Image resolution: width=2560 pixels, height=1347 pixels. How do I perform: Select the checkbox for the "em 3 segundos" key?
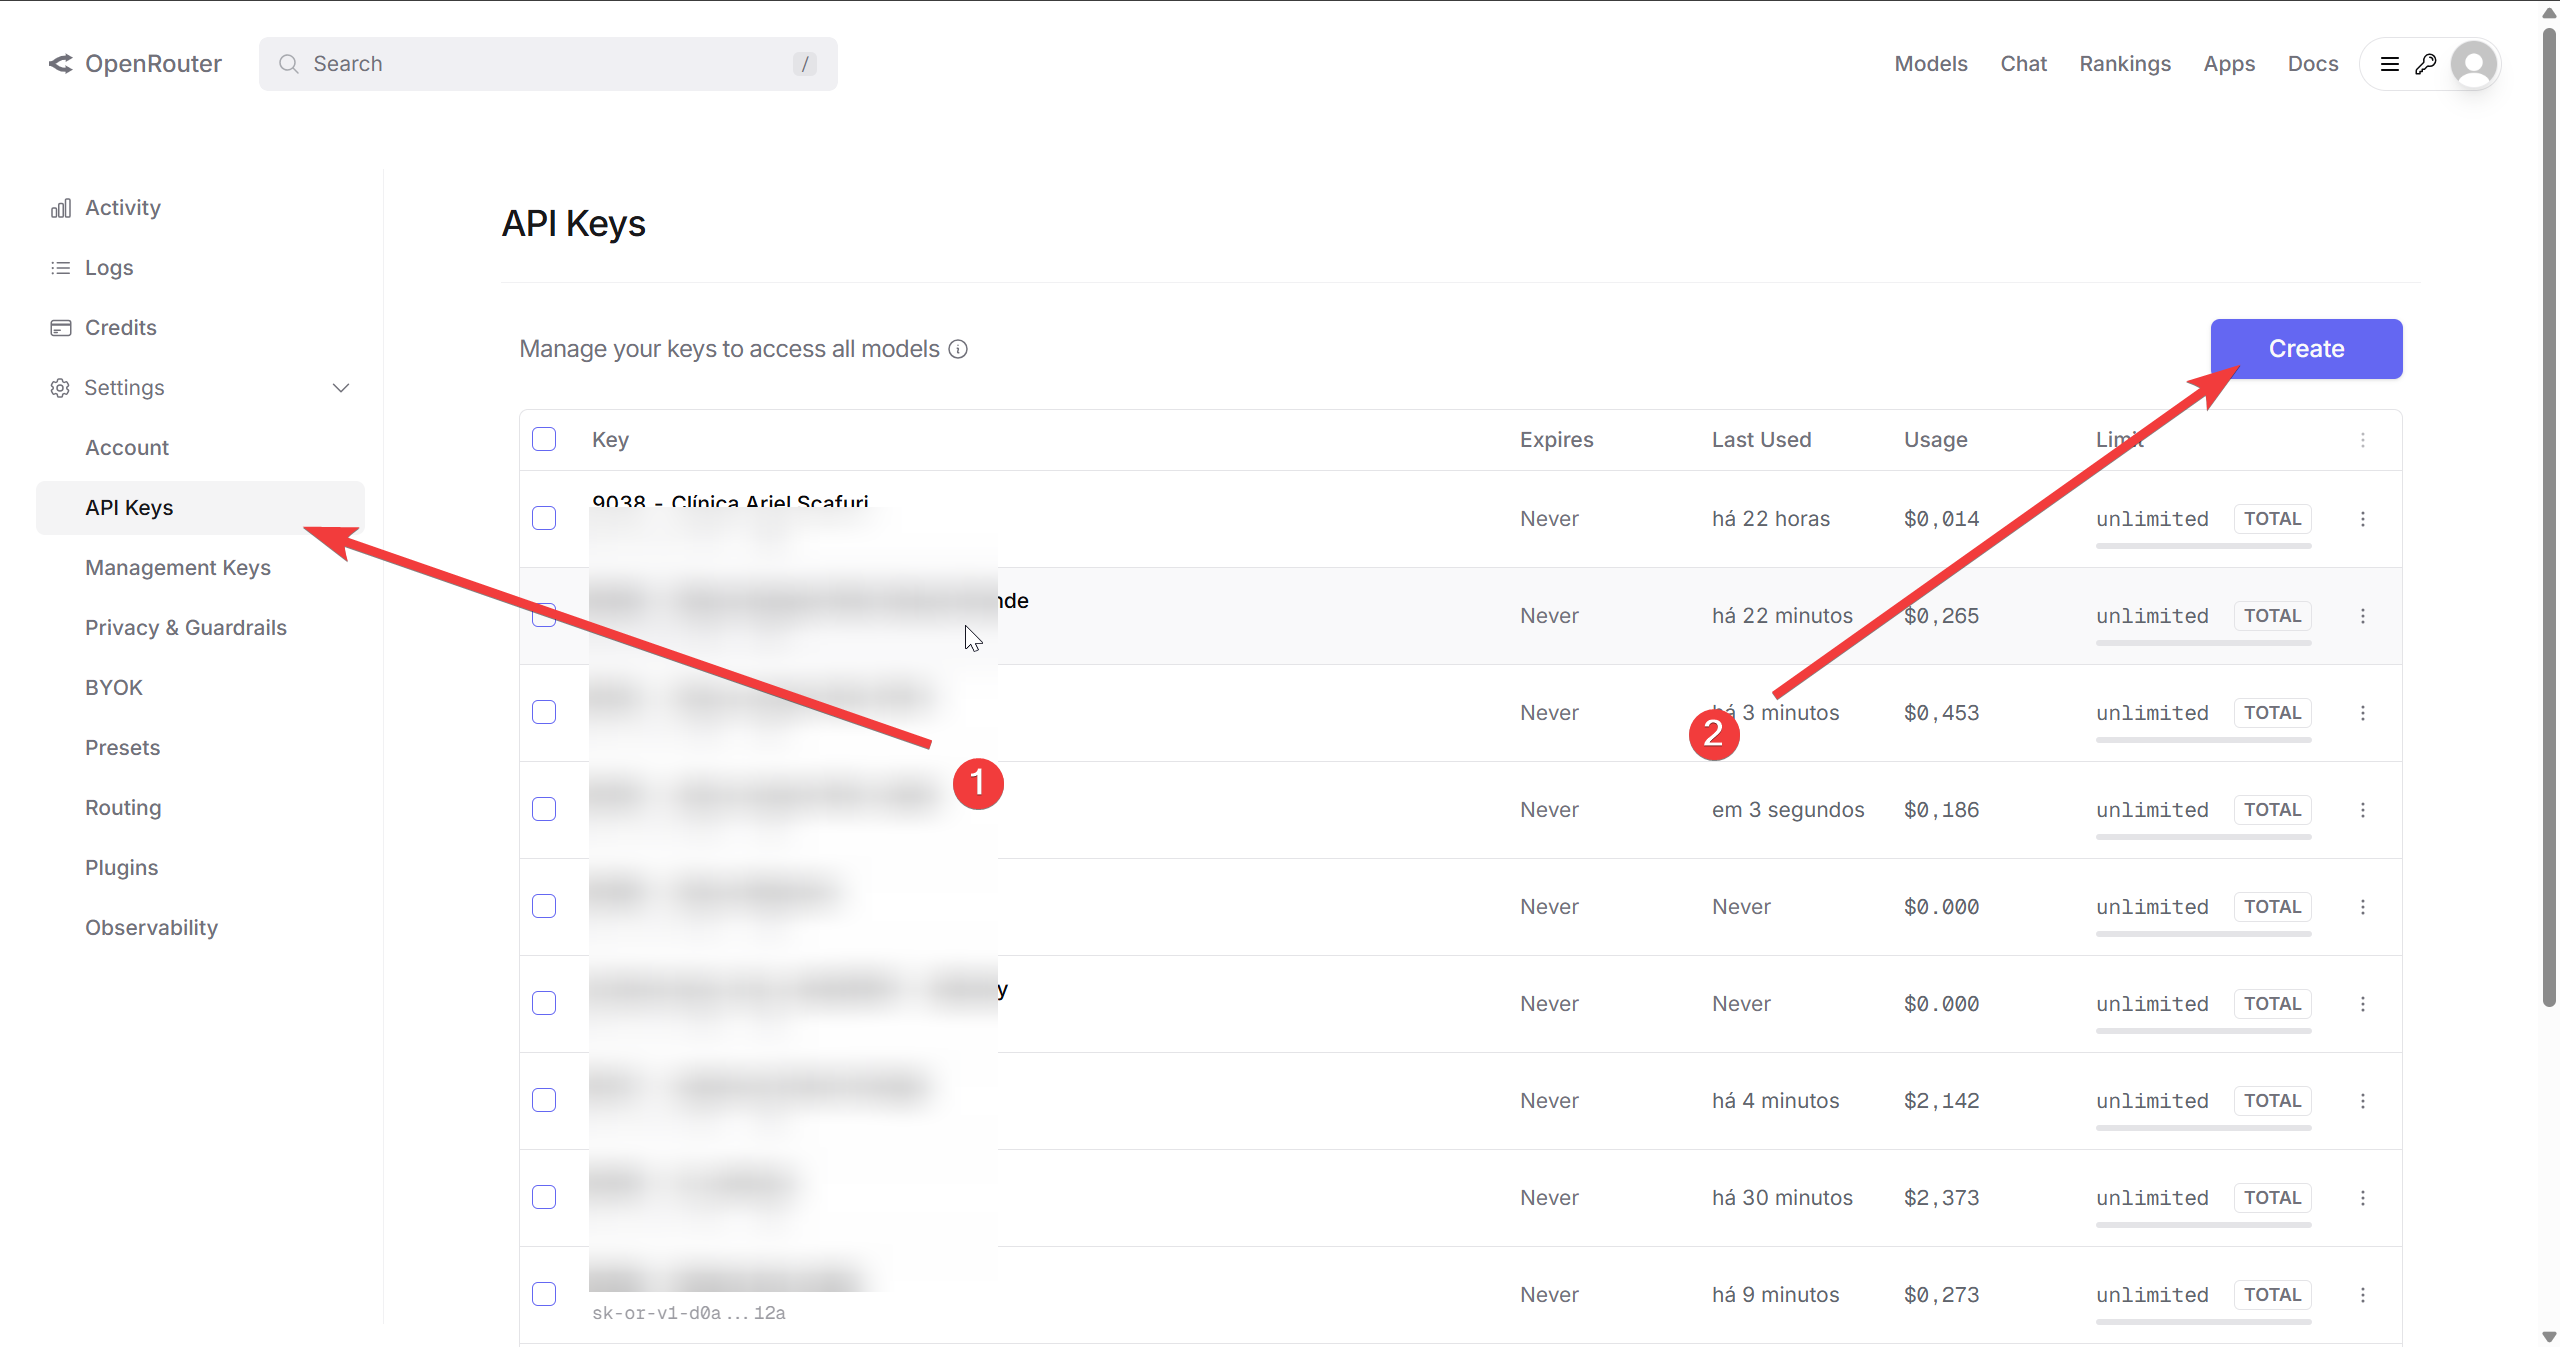click(x=544, y=809)
